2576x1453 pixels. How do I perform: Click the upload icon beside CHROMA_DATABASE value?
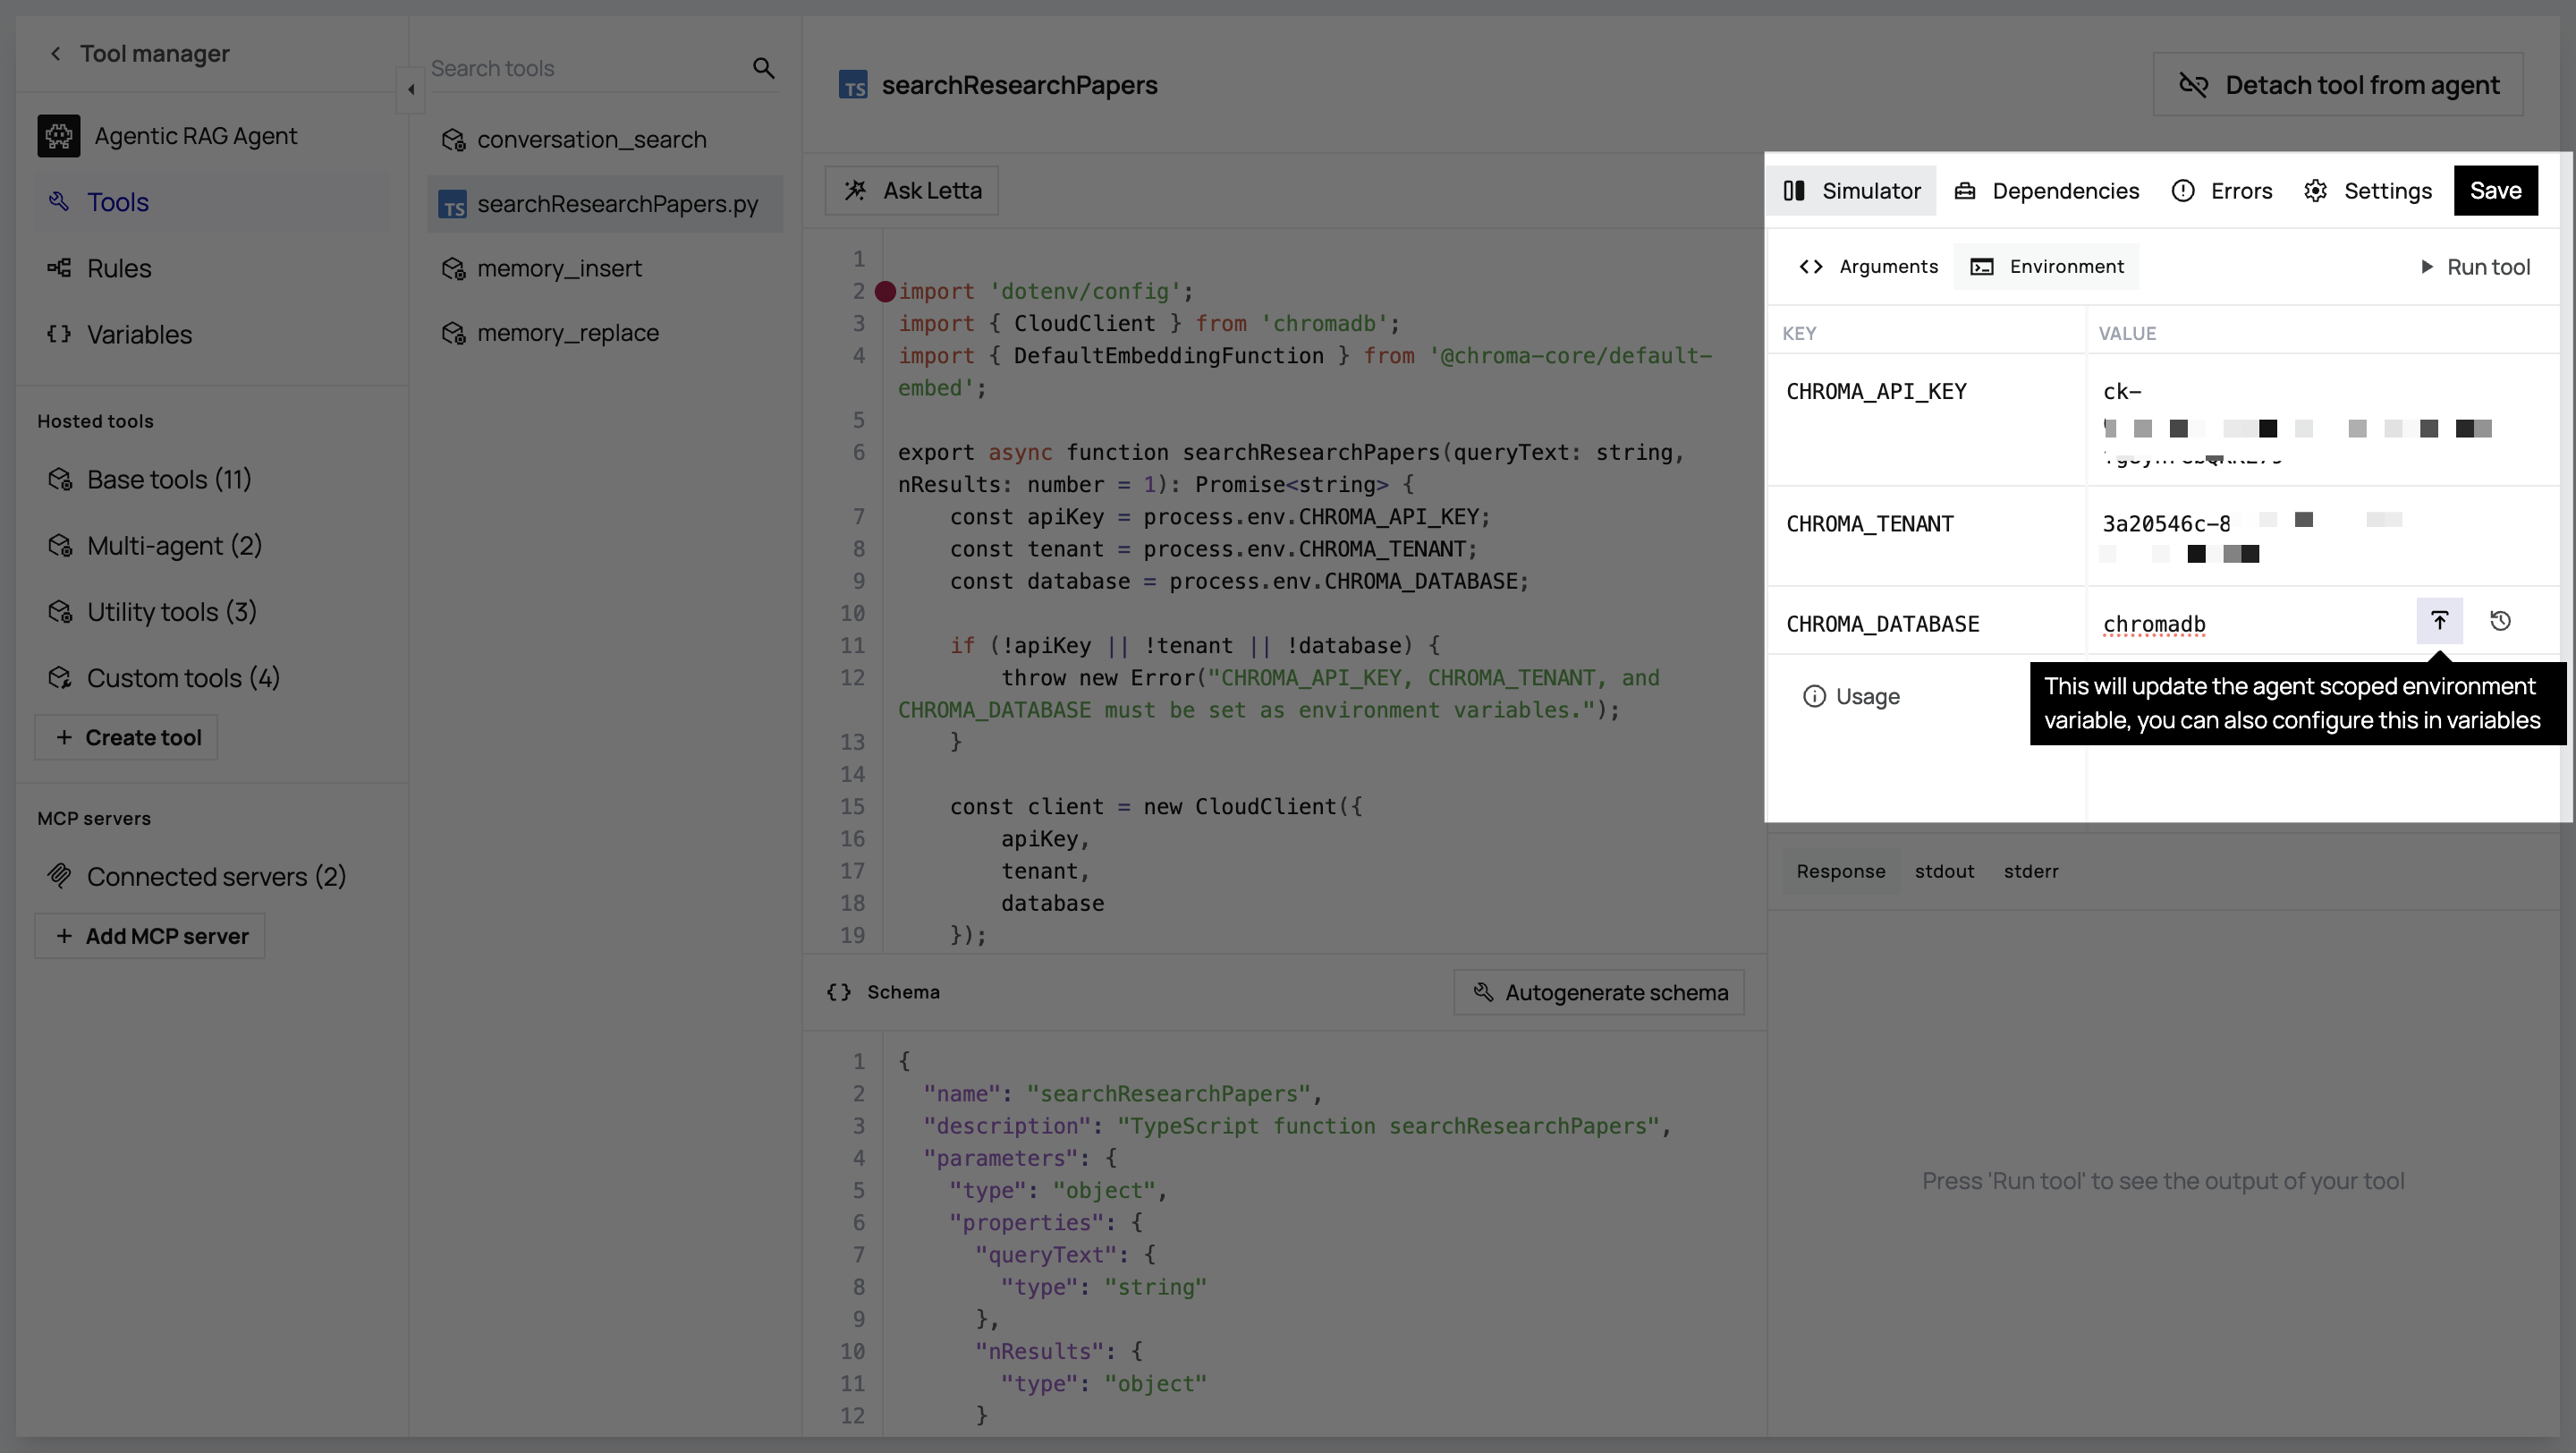(x=2439, y=621)
